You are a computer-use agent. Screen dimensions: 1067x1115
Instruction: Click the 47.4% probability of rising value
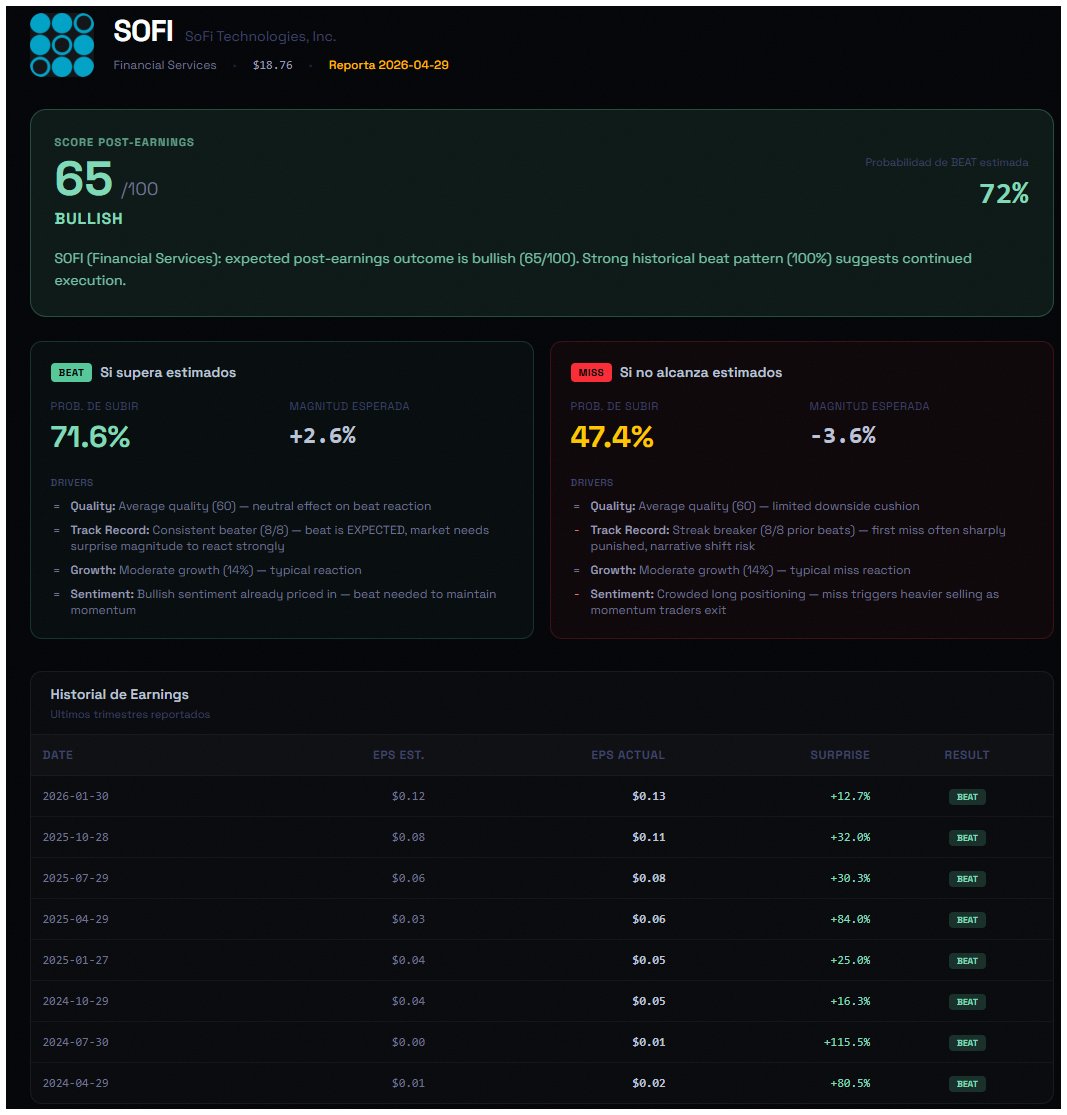pos(612,437)
